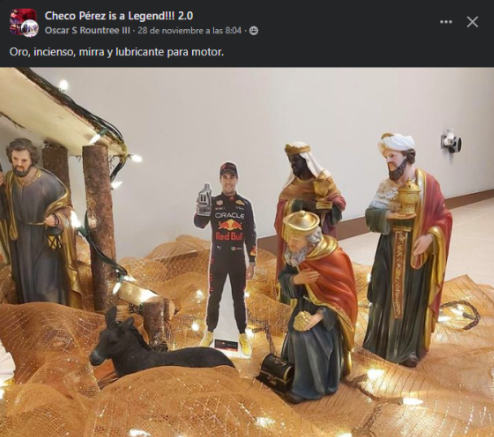Open the group avatar picture
Screen dimensions: 494x437
click(23, 22)
